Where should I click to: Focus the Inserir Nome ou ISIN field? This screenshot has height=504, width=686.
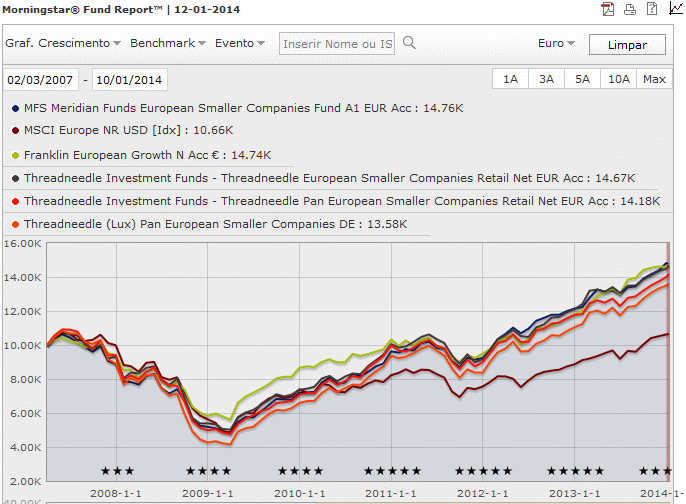coord(337,43)
